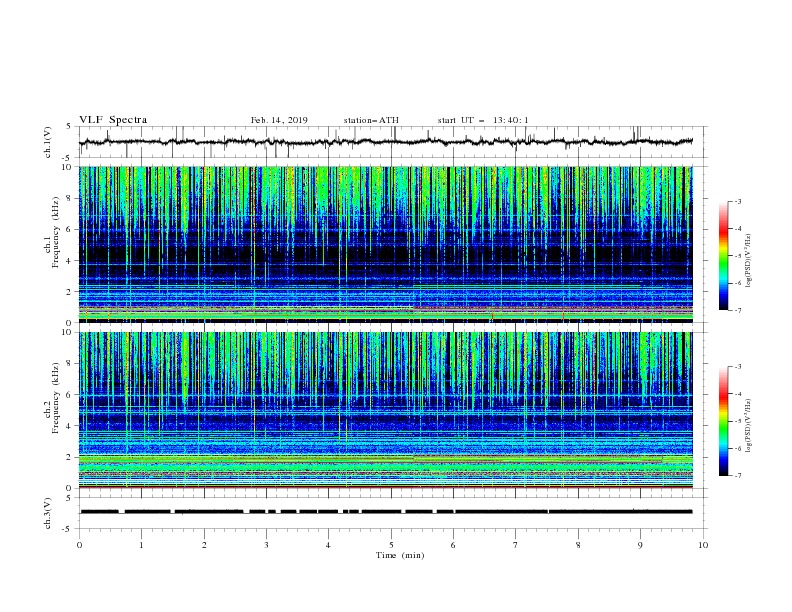Click time-axis tick label "9"
The height and width of the screenshot is (612, 792).
[x=640, y=545]
